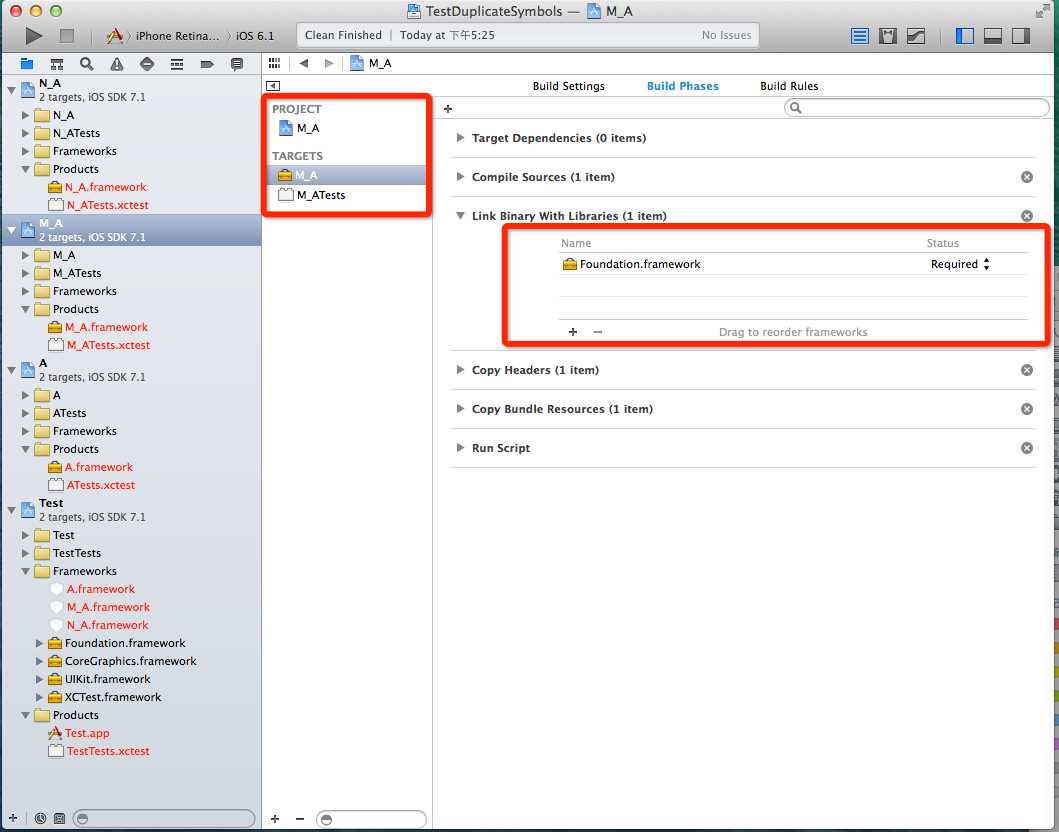The width and height of the screenshot is (1059, 832).
Task: Show the Issue navigator
Action: tap(117, 64)
